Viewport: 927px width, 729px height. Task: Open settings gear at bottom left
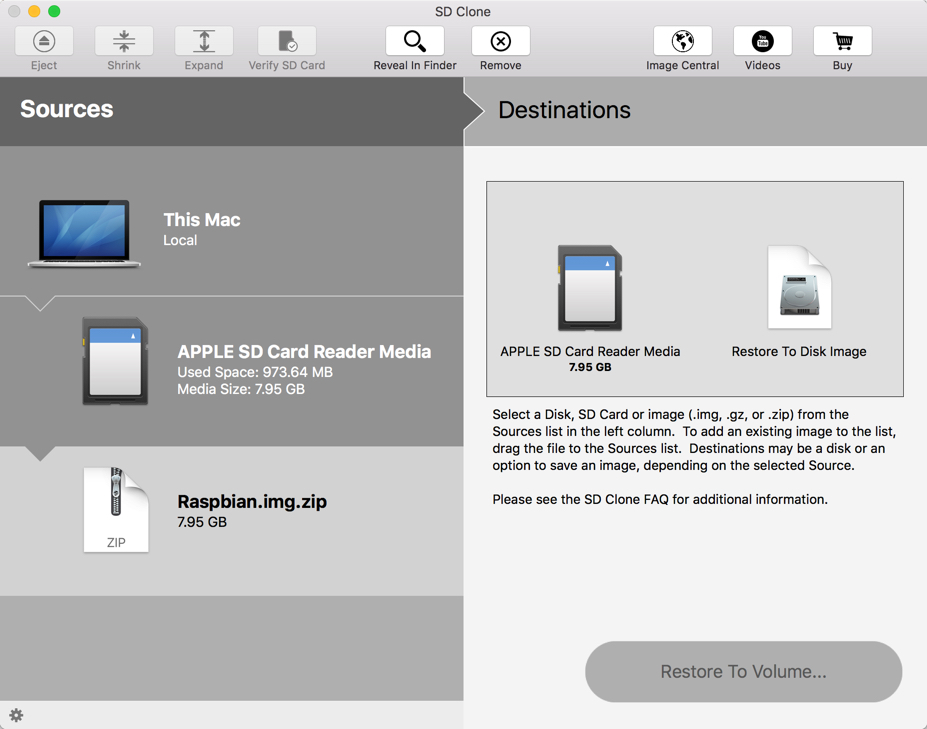click(17, 715)
